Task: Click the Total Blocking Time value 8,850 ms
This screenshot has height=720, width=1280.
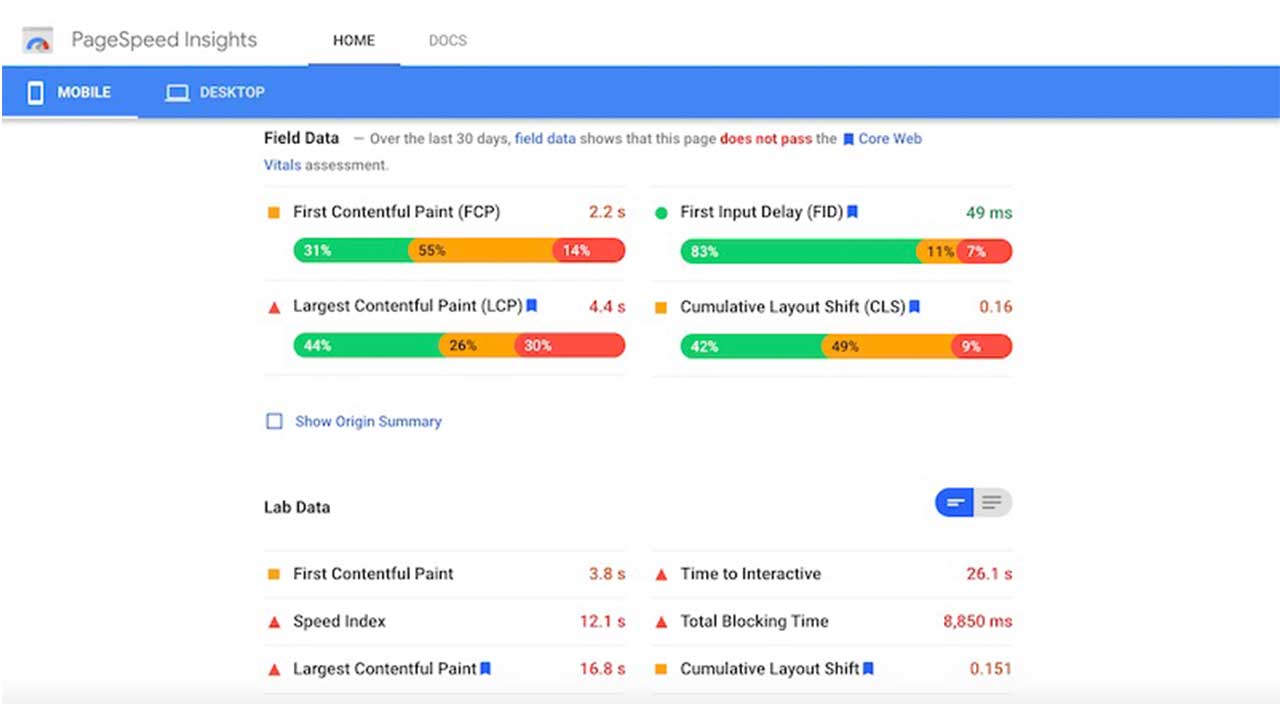Action: pos(978,621)
